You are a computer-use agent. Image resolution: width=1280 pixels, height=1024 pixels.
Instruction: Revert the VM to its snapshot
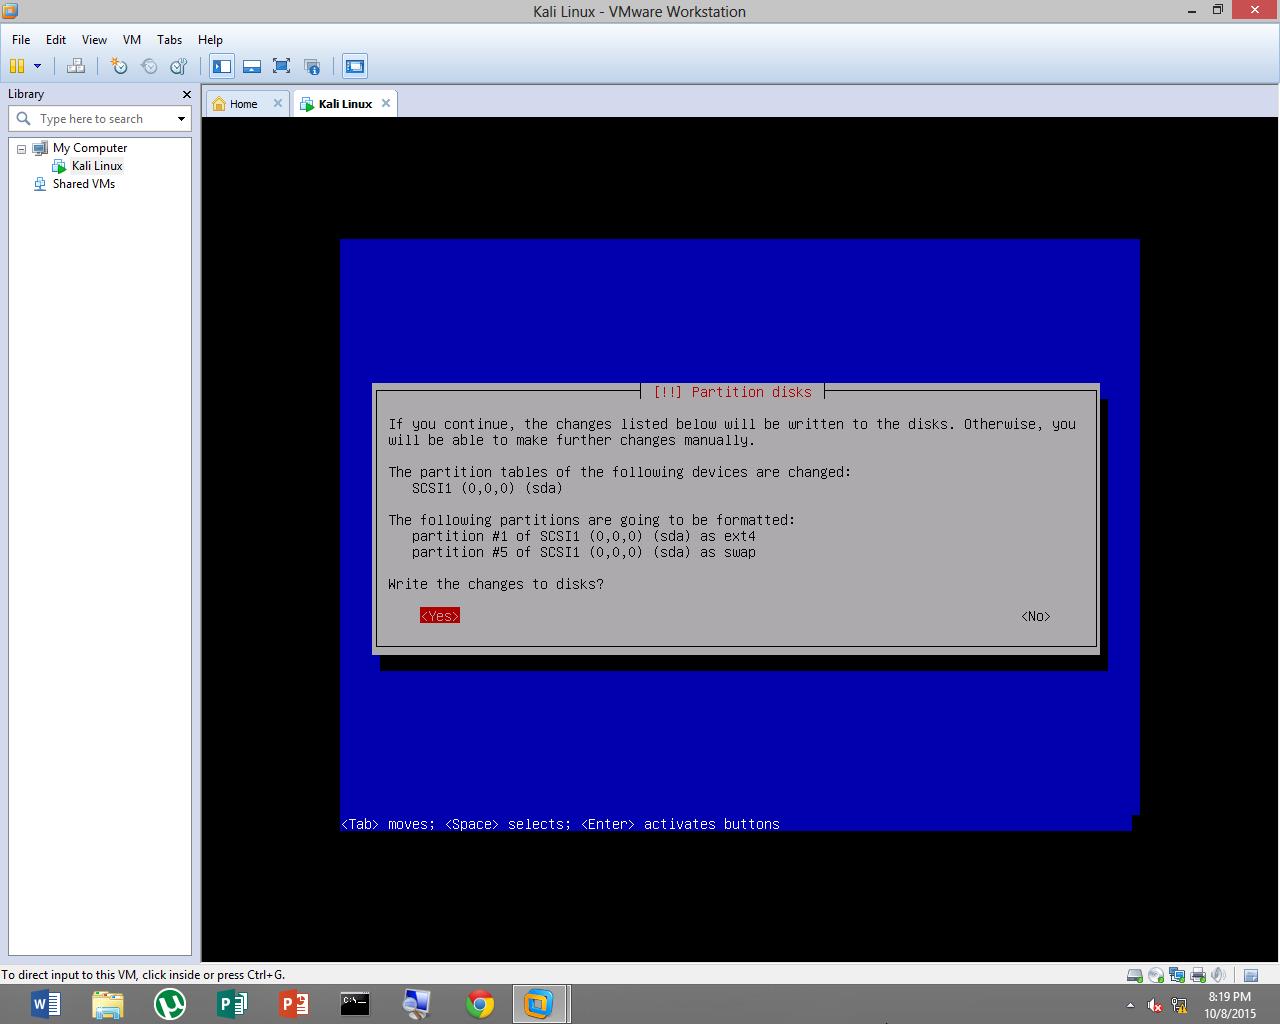[x=149, y=66]
